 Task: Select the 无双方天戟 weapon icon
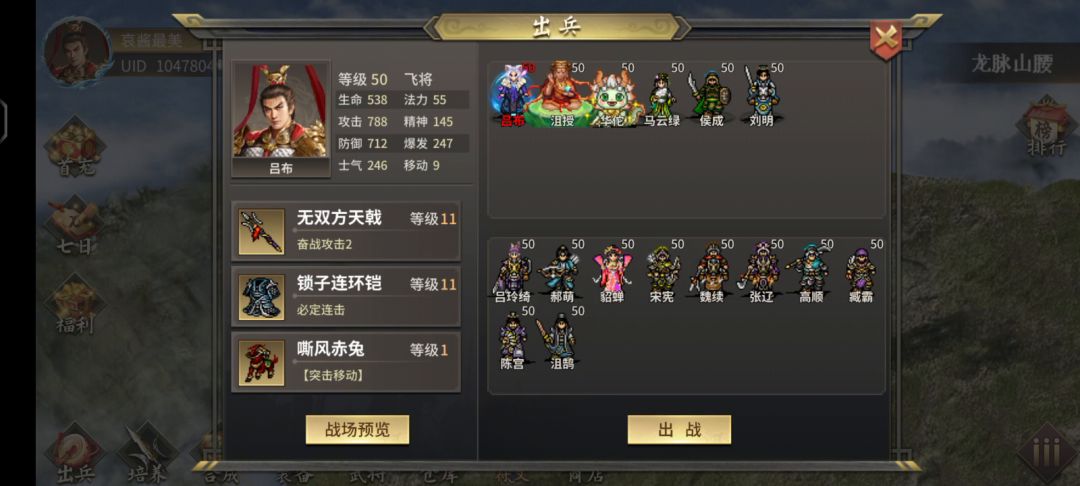pyautogui.click(x=261, y=231)
